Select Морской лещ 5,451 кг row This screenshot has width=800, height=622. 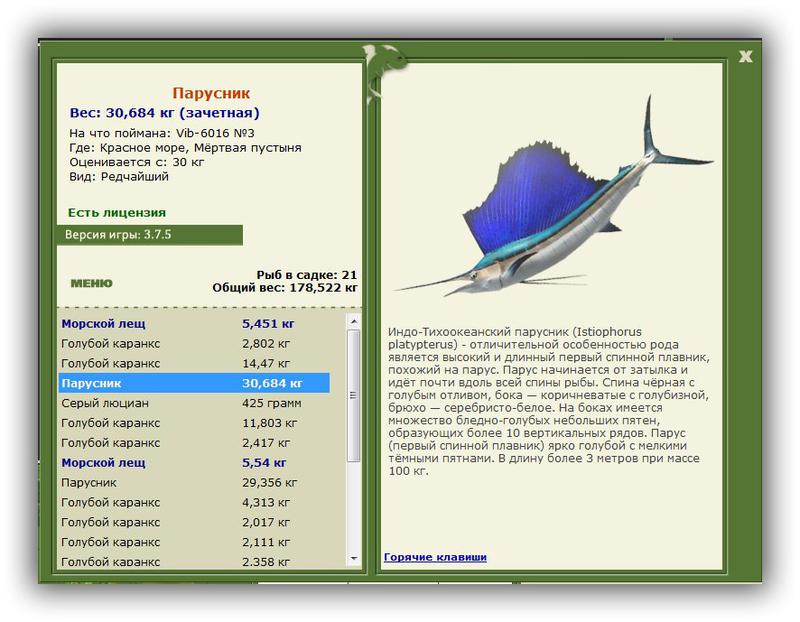pyautogui.click(x=194, y=324)
